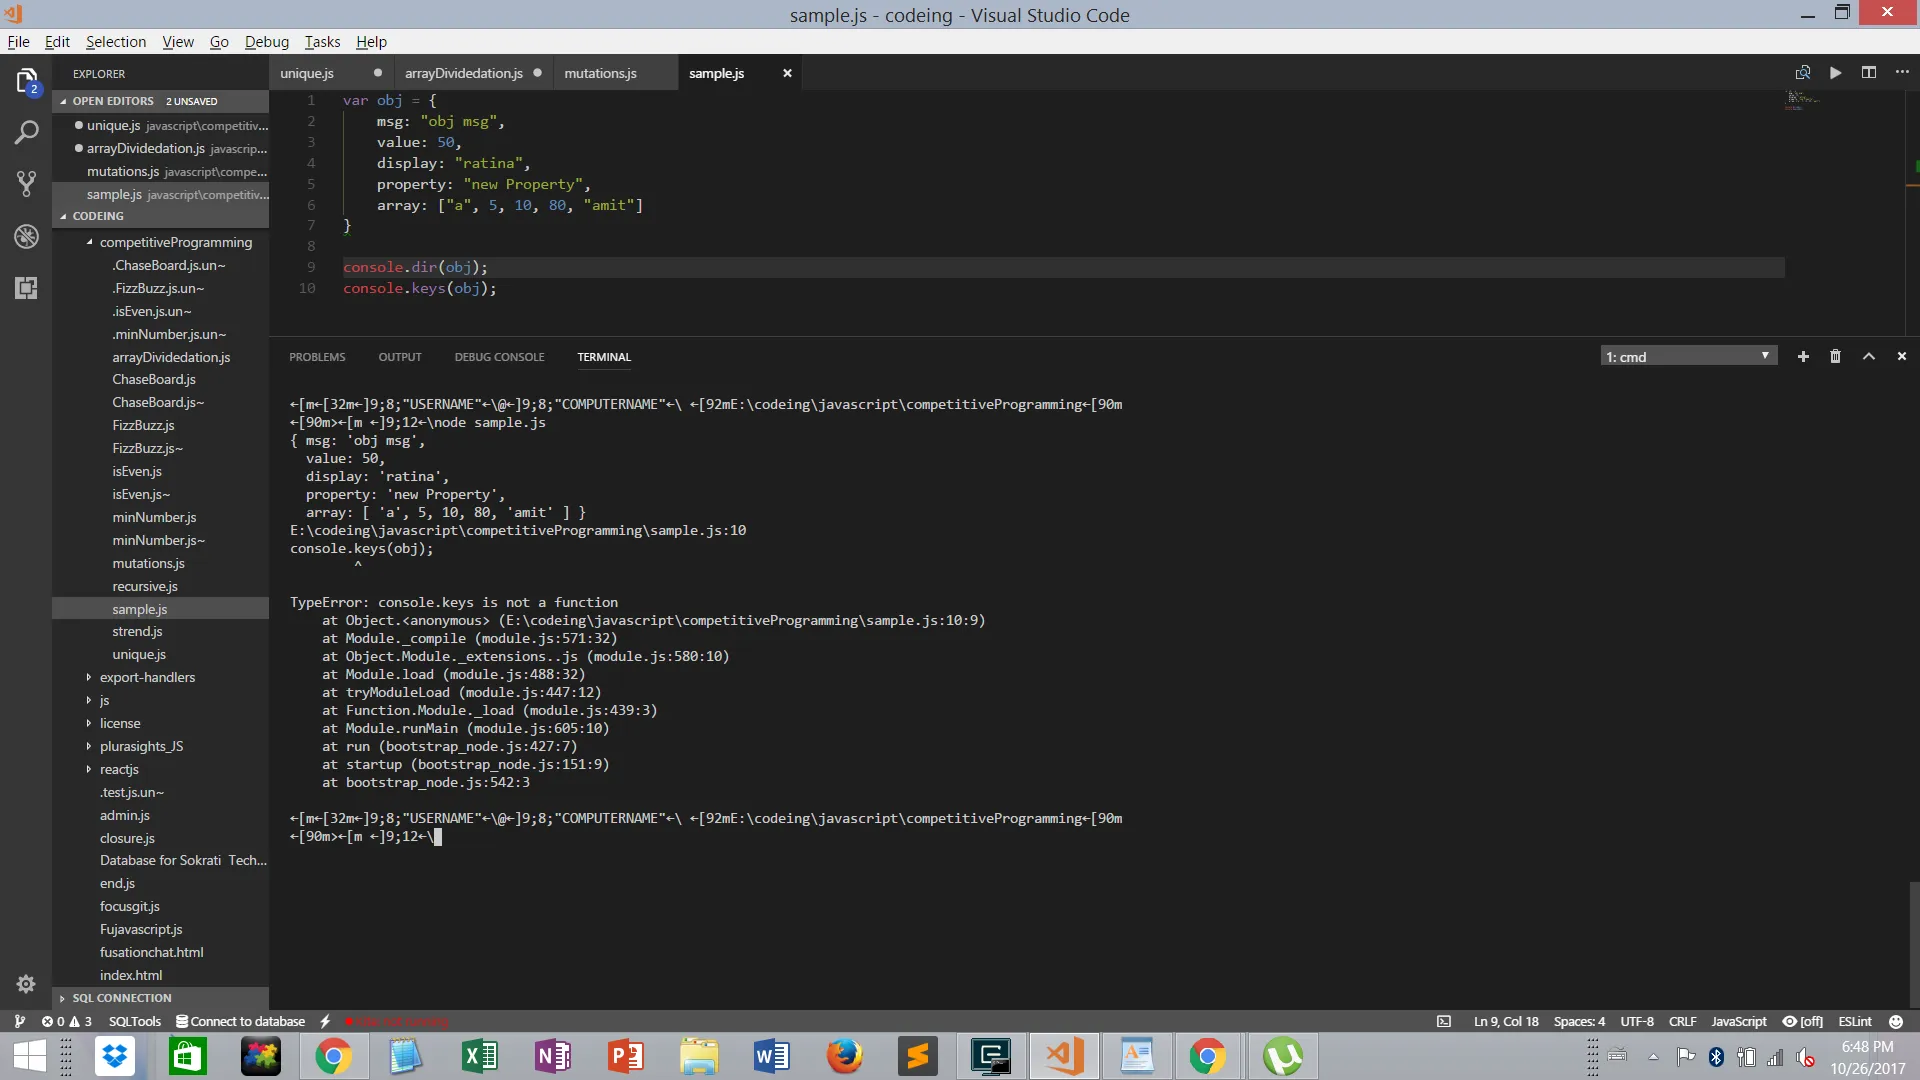1920x1080 pixels.
Task: Switch to the mutations.js tab
Action: [600, 73]
